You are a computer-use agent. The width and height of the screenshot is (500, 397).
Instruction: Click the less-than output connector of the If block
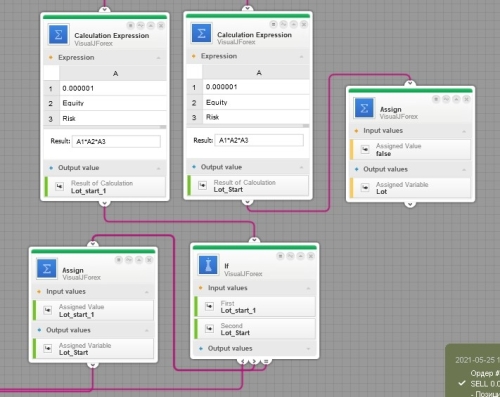243,361
